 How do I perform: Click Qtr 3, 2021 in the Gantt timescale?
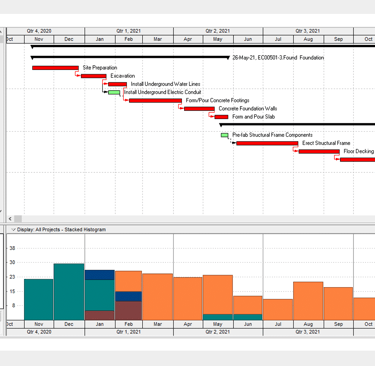[x=308, y=31]
